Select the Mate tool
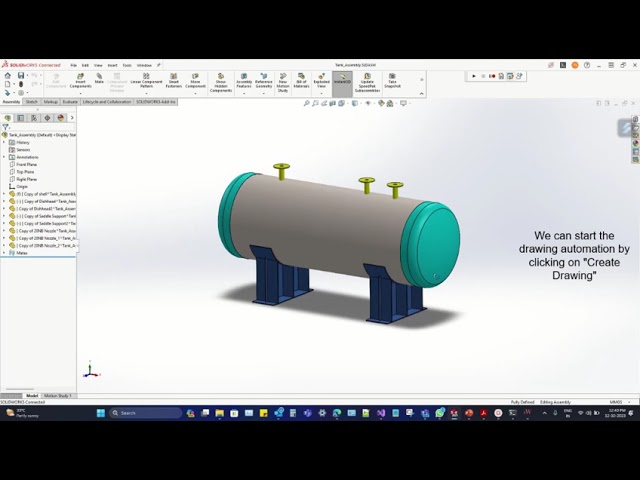The image size is (640, 480). click(x=99, y=79)
